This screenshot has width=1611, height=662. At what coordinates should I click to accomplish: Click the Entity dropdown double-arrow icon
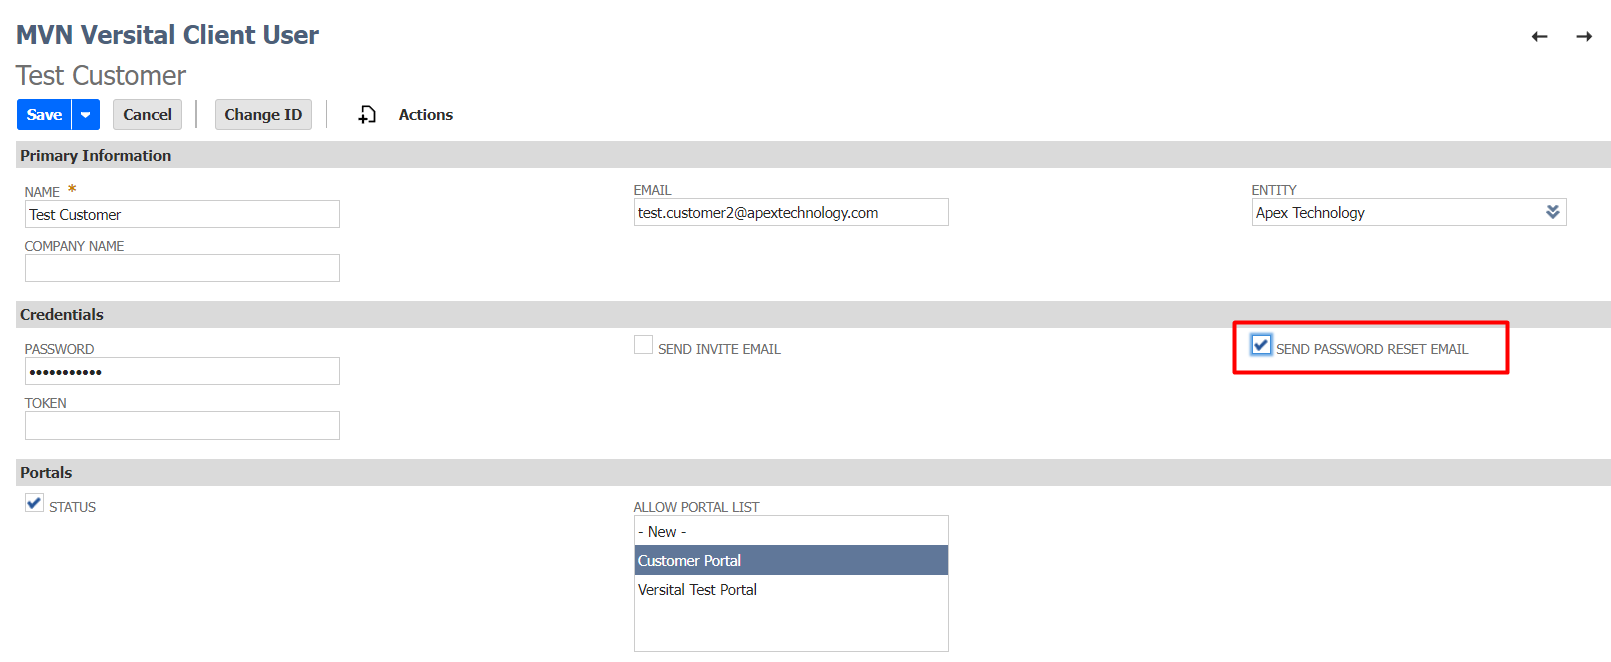tap(1552, 212)
